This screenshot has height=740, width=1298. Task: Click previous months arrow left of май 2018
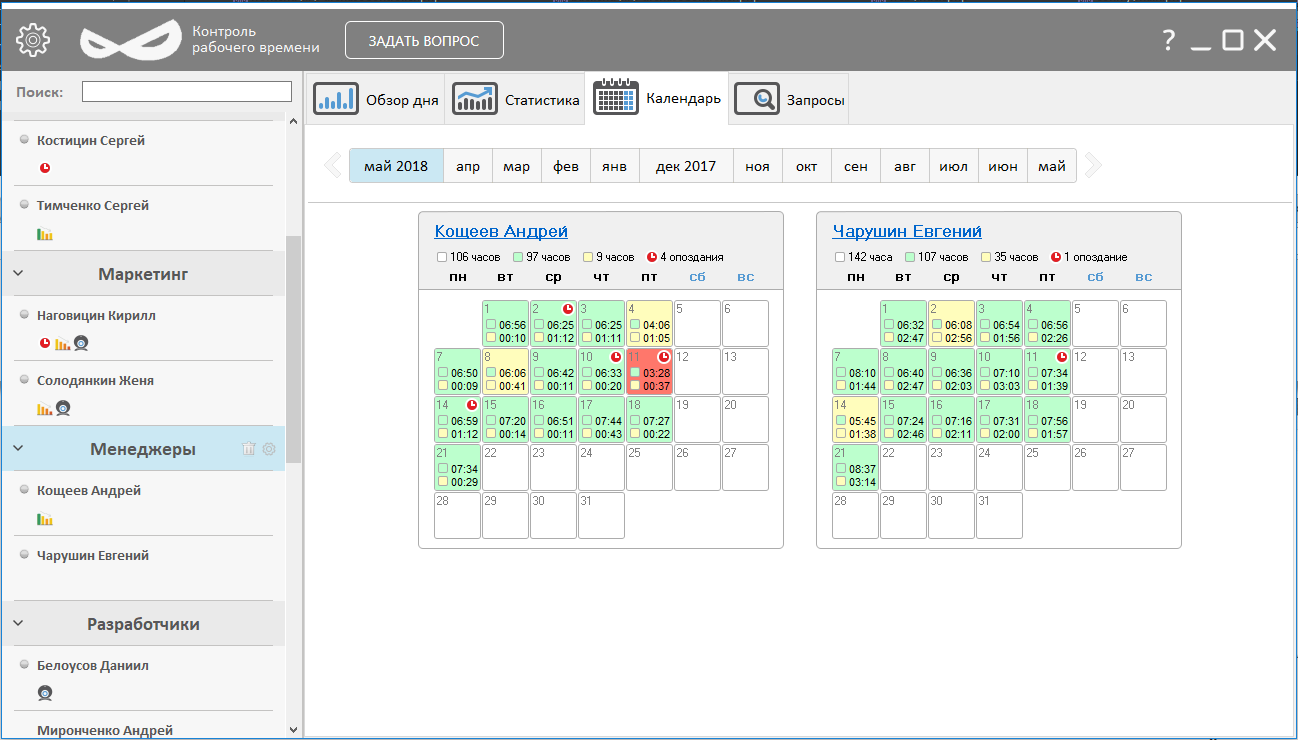333,165
